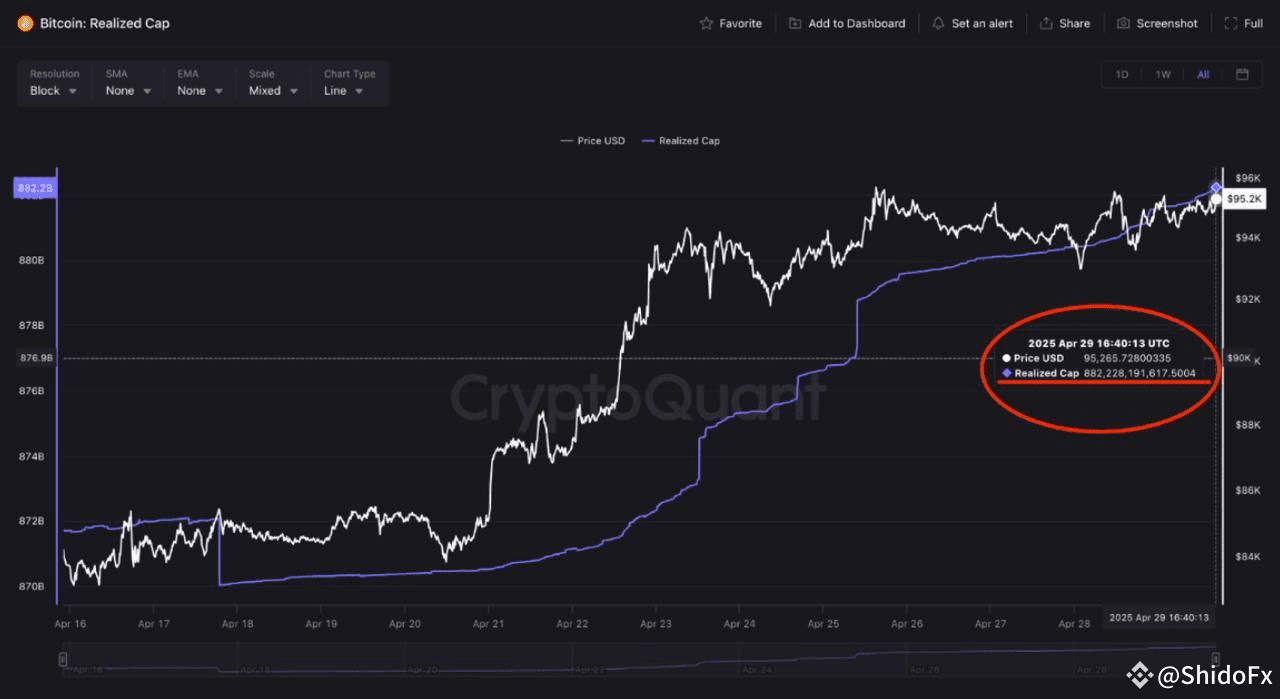Open the EMA dropdown
This screenshot has width=1280, height=699.
[200, 90]
